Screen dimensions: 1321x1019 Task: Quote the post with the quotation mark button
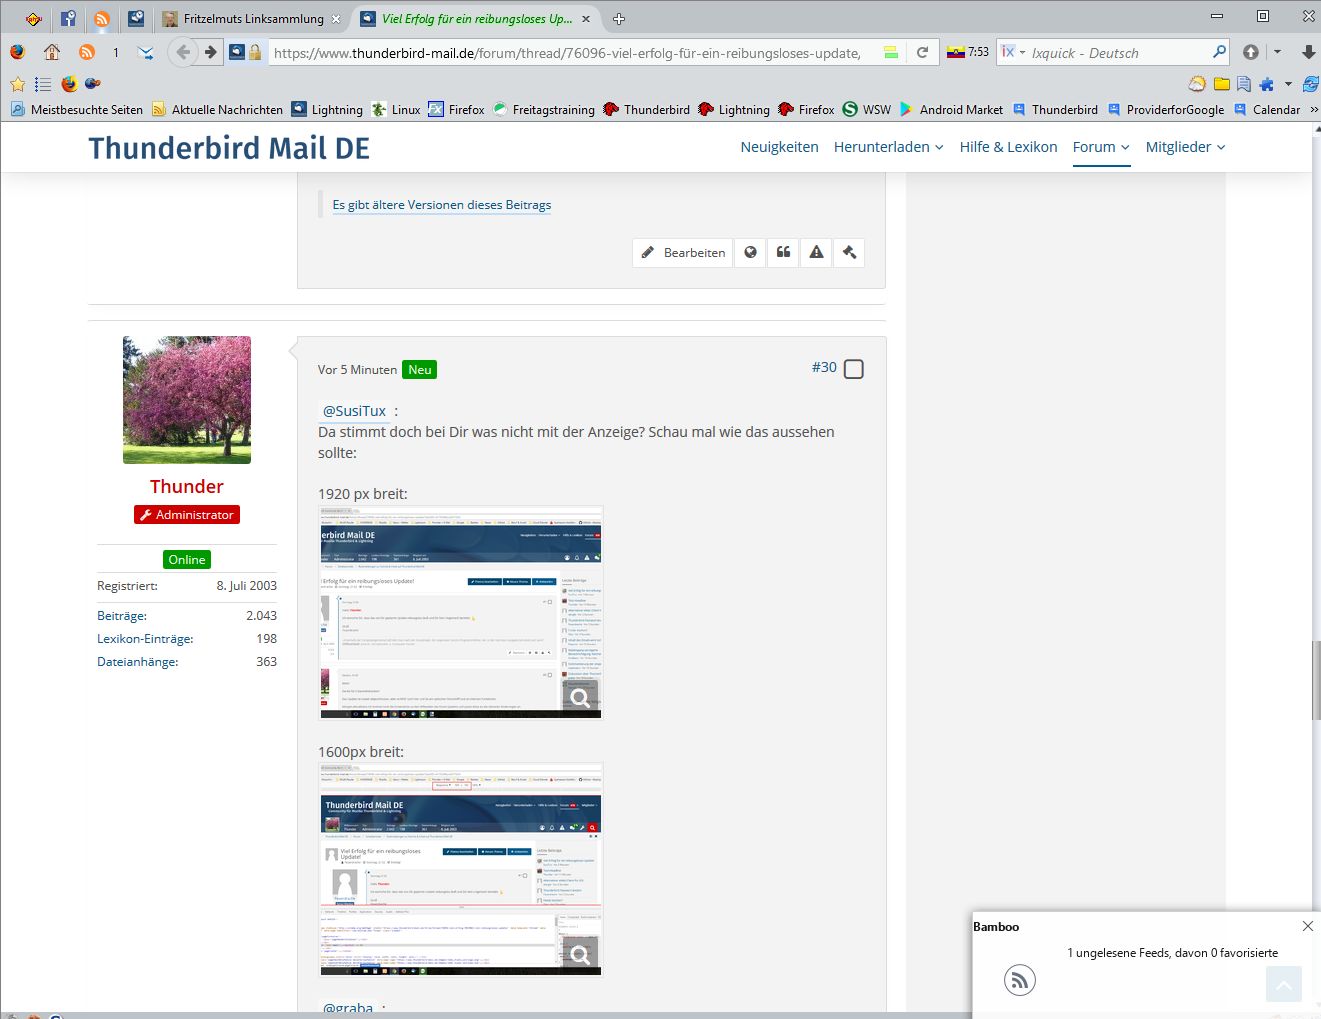[x=784, y=252]
